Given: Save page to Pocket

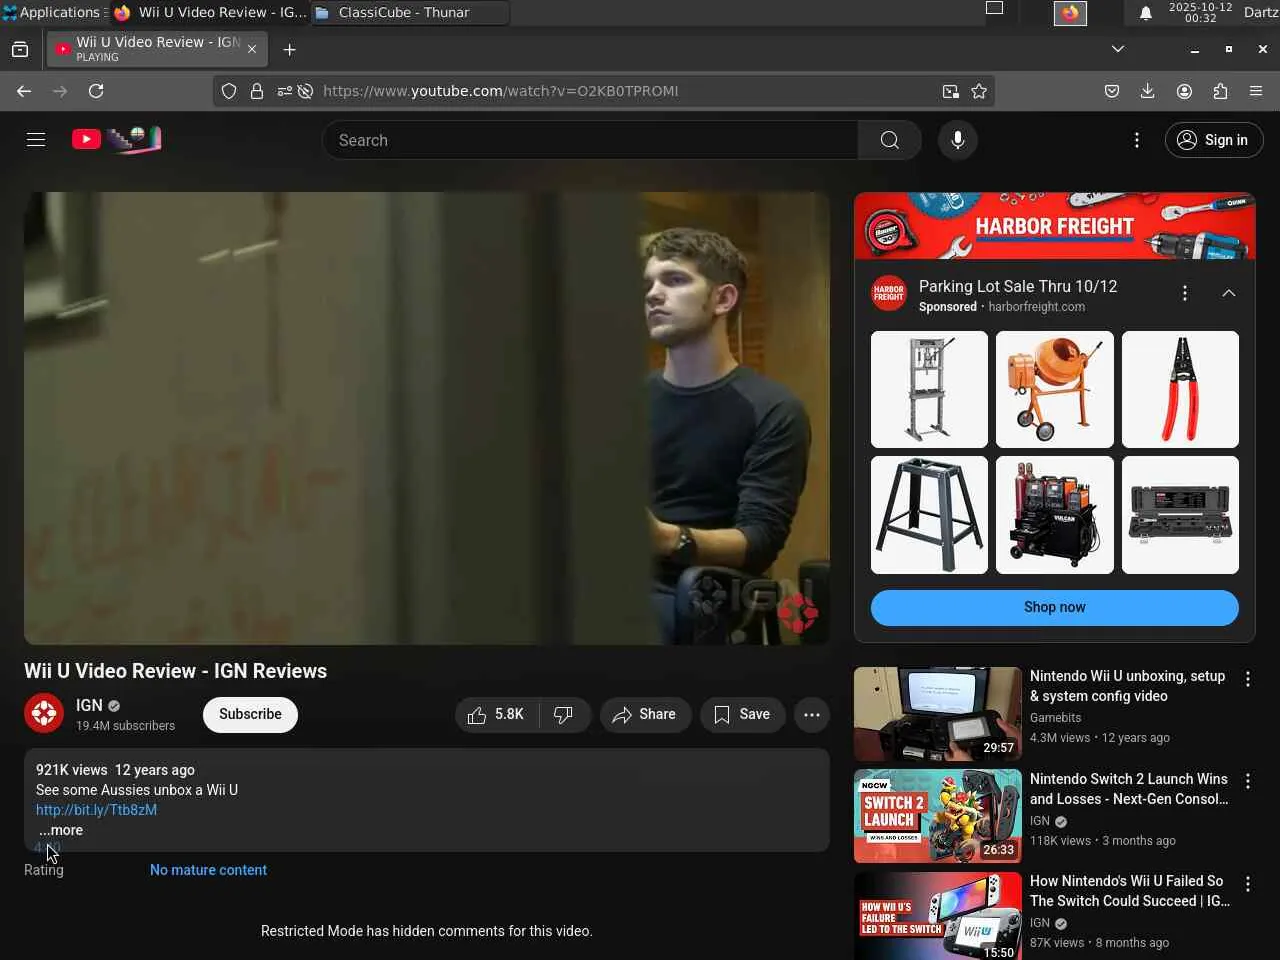Looking at the screenshot, I should point(1111,91).
